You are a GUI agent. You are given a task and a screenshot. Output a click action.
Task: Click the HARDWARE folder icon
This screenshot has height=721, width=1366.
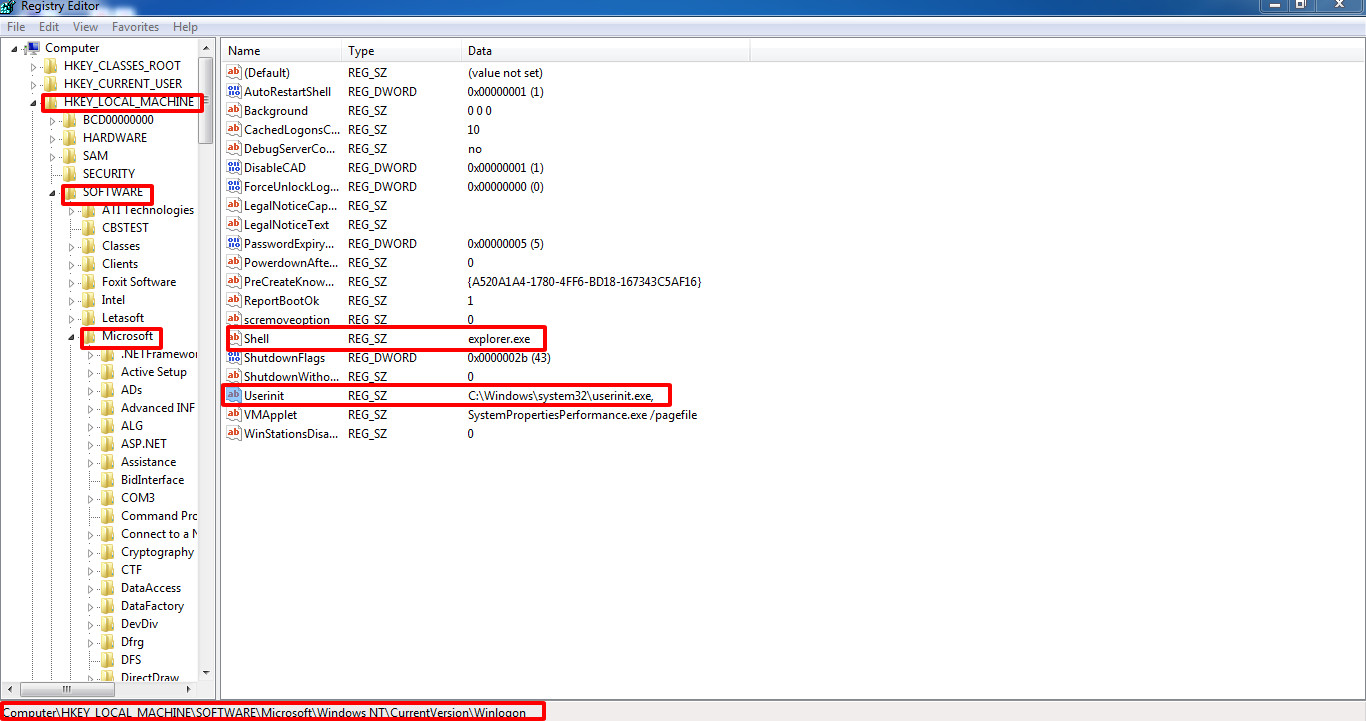[x=70, y=138]
